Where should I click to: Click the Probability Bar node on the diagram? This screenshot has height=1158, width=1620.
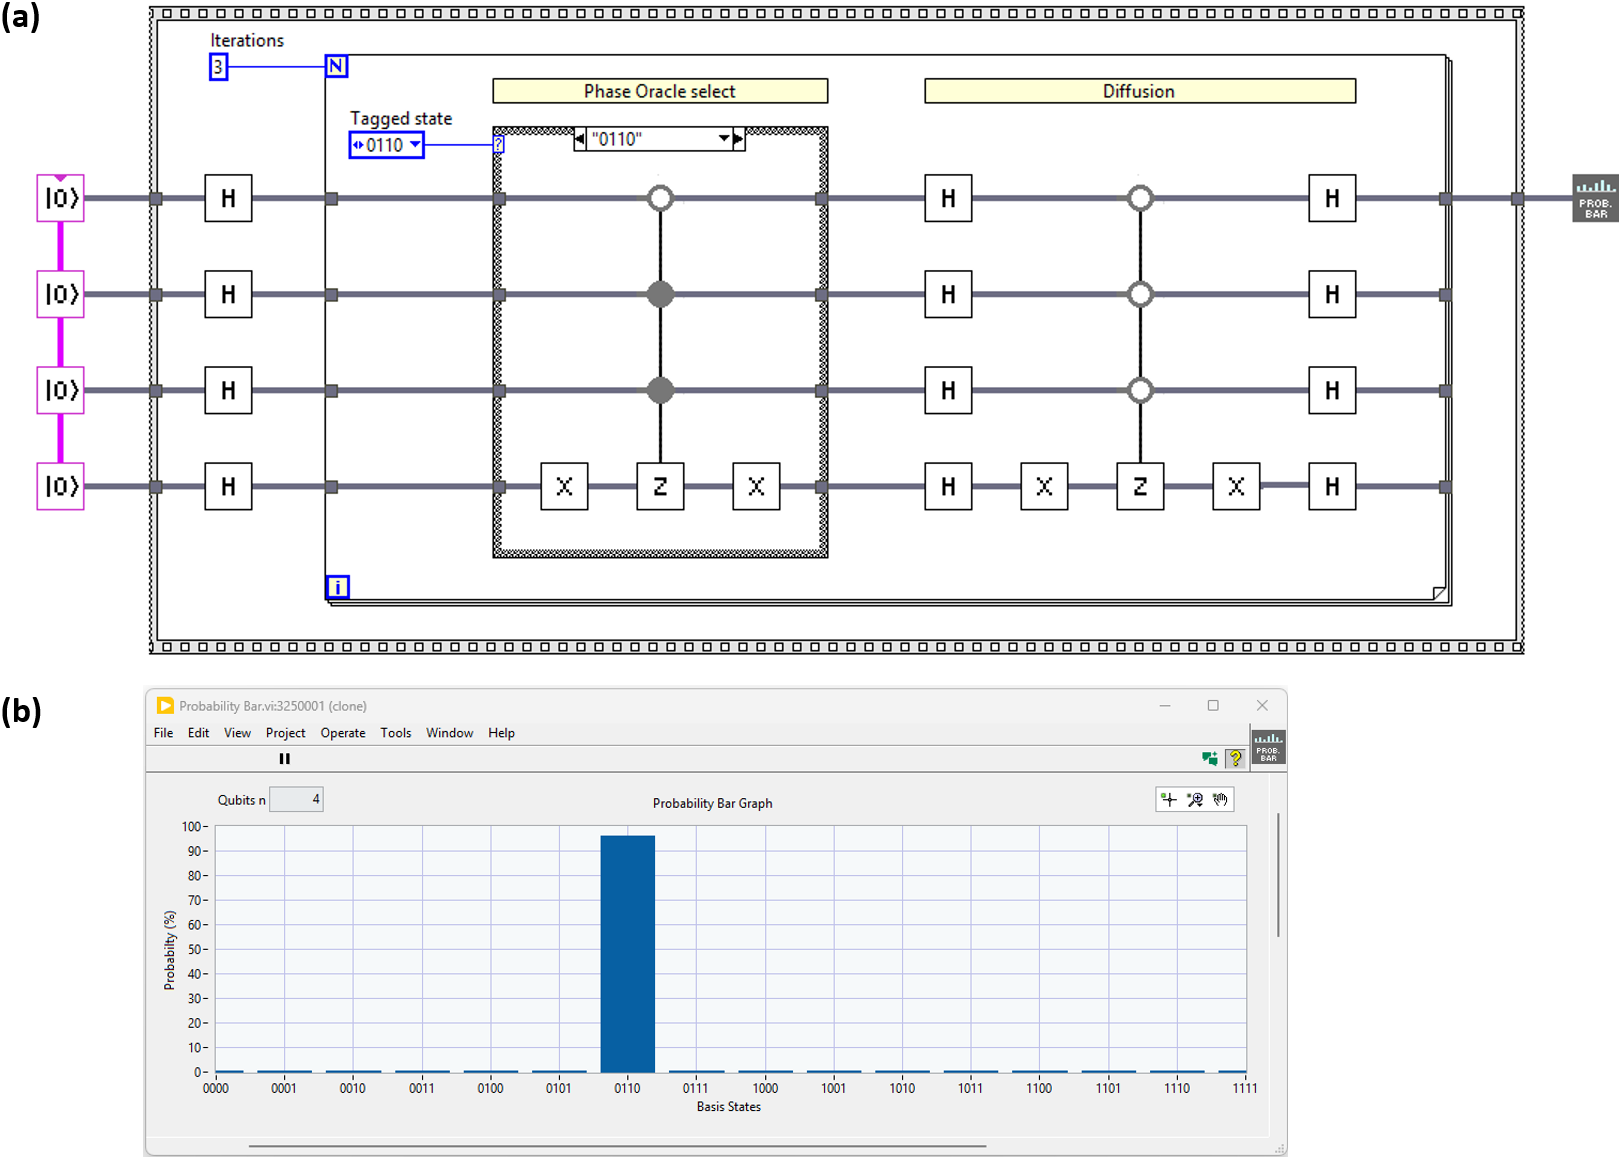tap(1595, 198)
